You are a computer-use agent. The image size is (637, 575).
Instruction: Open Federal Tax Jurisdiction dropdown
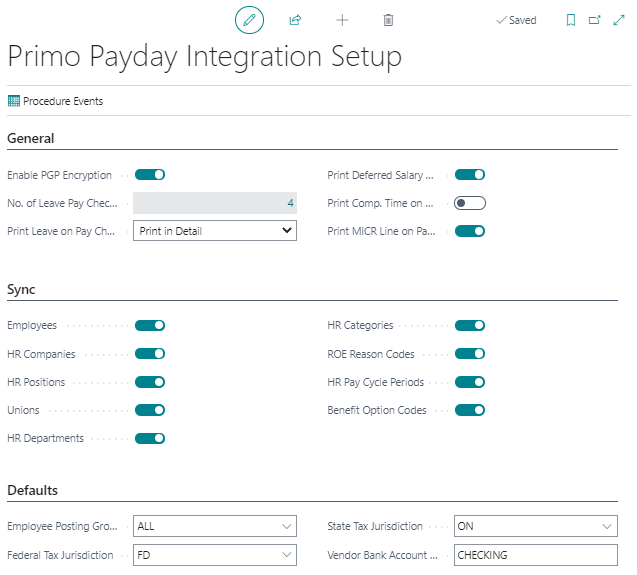215,555
